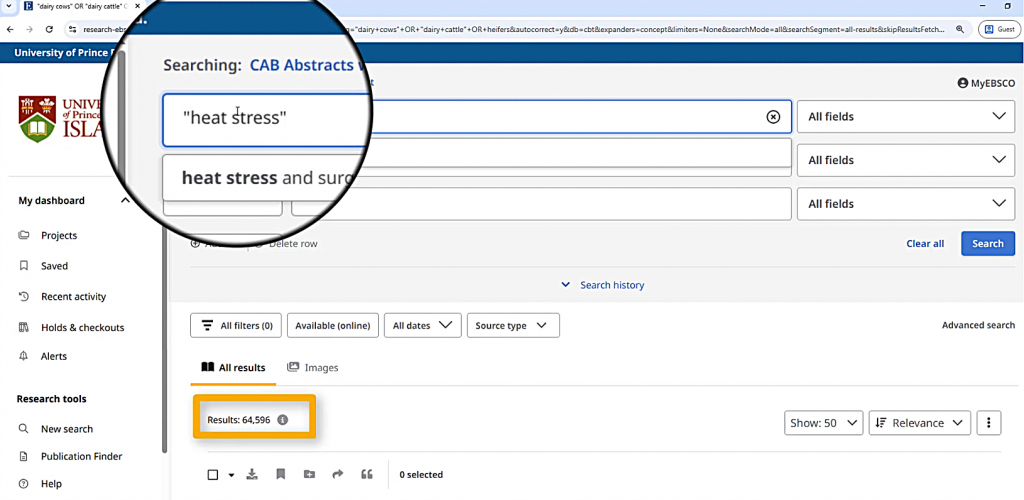
Task: Switch to the Images tab
Action: [312, 367]
